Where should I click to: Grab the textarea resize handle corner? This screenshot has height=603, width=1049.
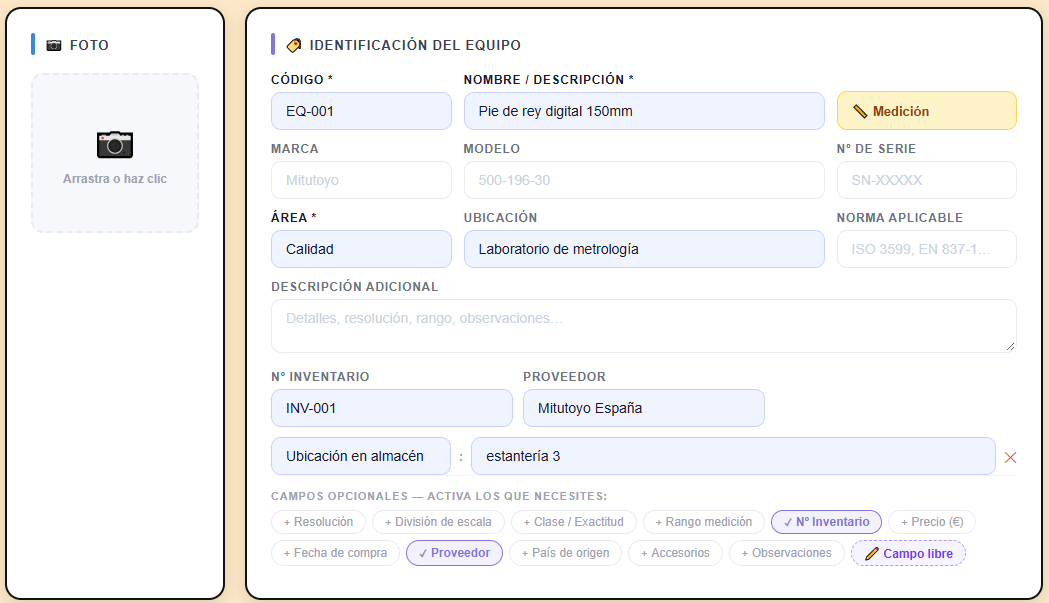coord(1010,346)
